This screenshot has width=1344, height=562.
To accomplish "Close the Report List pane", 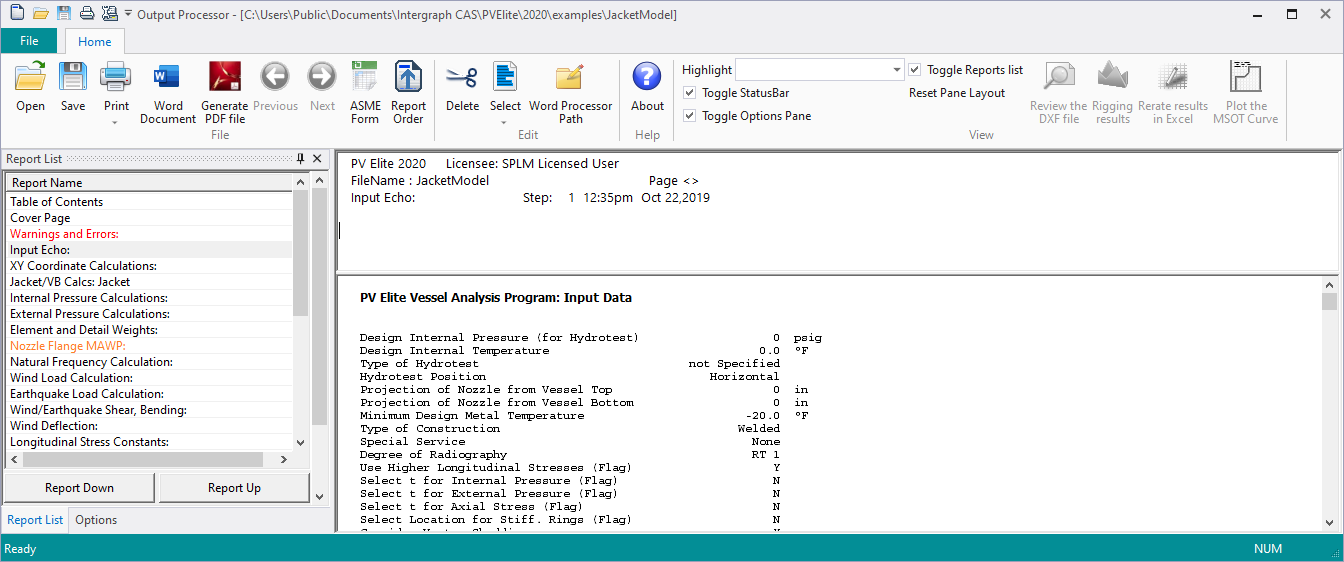I will 318,159.
